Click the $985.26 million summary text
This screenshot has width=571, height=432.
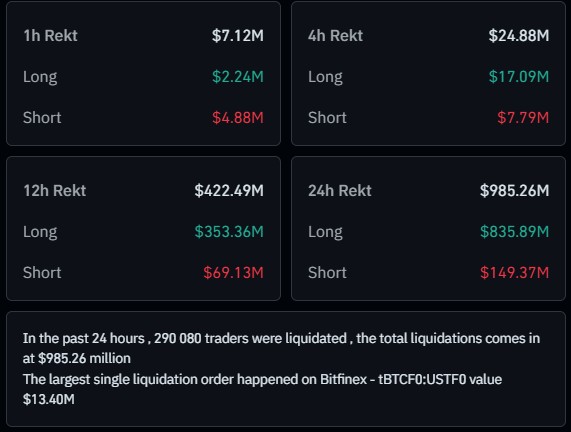[x=84, y=358]
